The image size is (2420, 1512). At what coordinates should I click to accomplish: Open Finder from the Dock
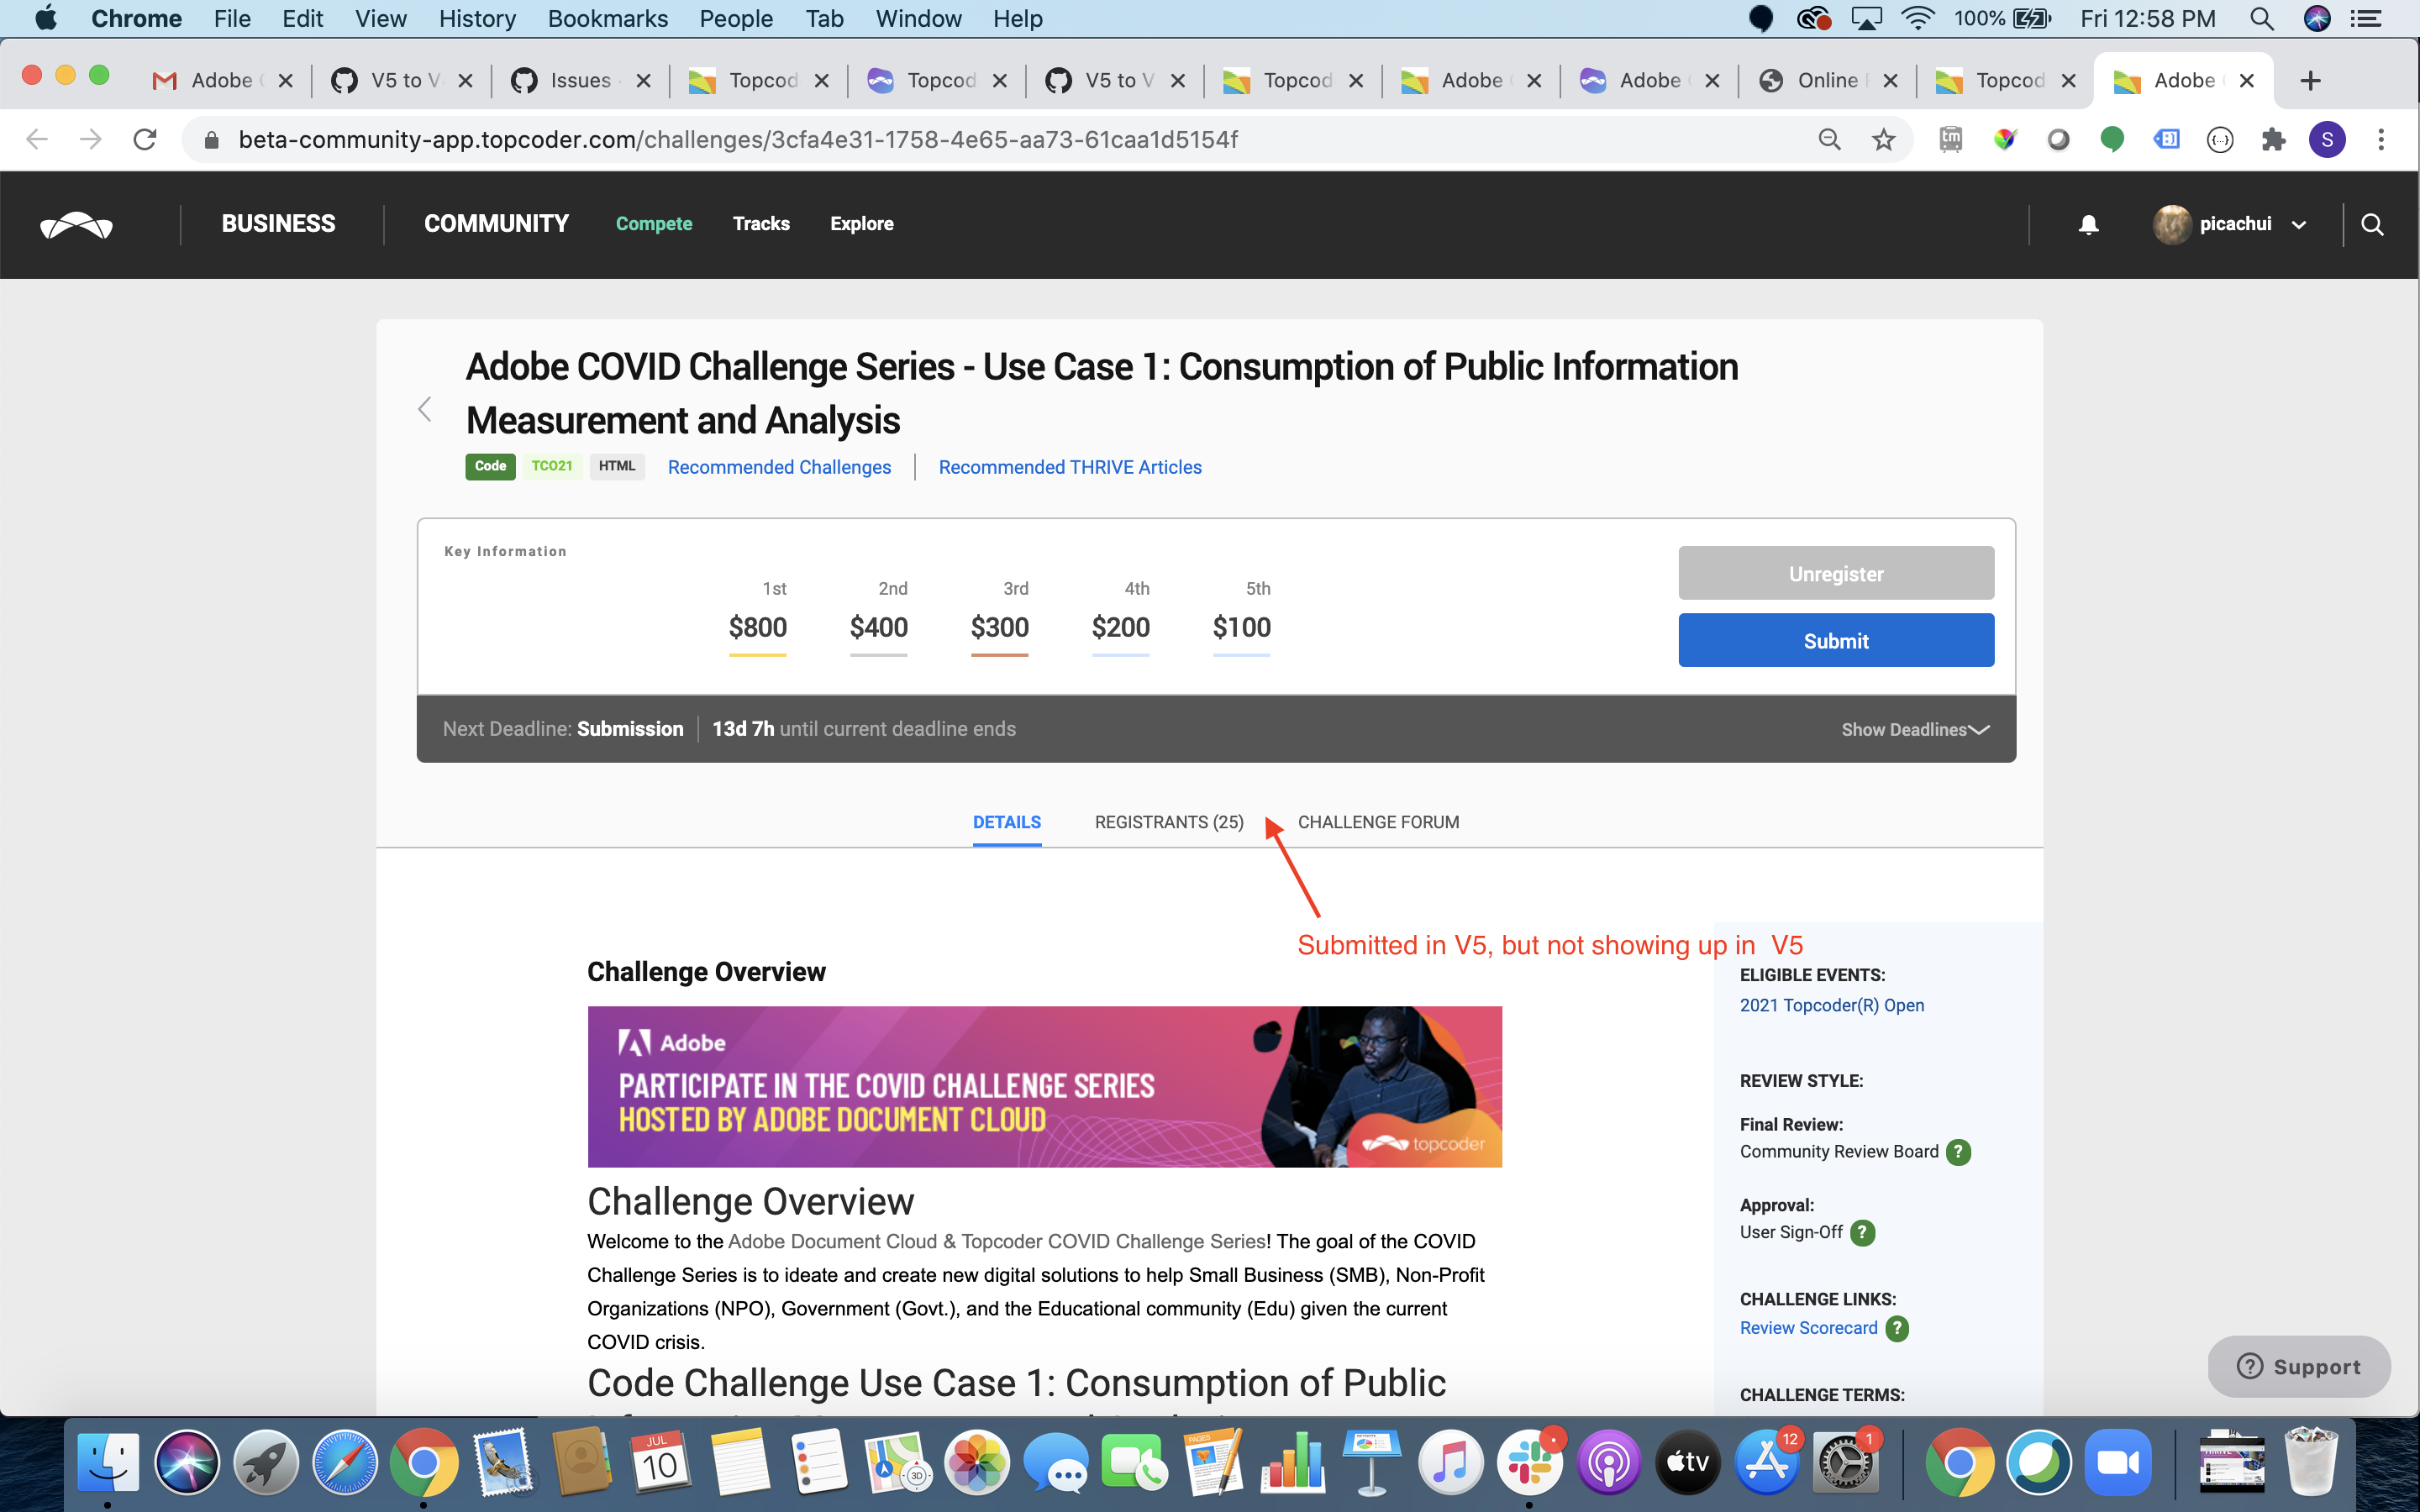pos(108,1462)
